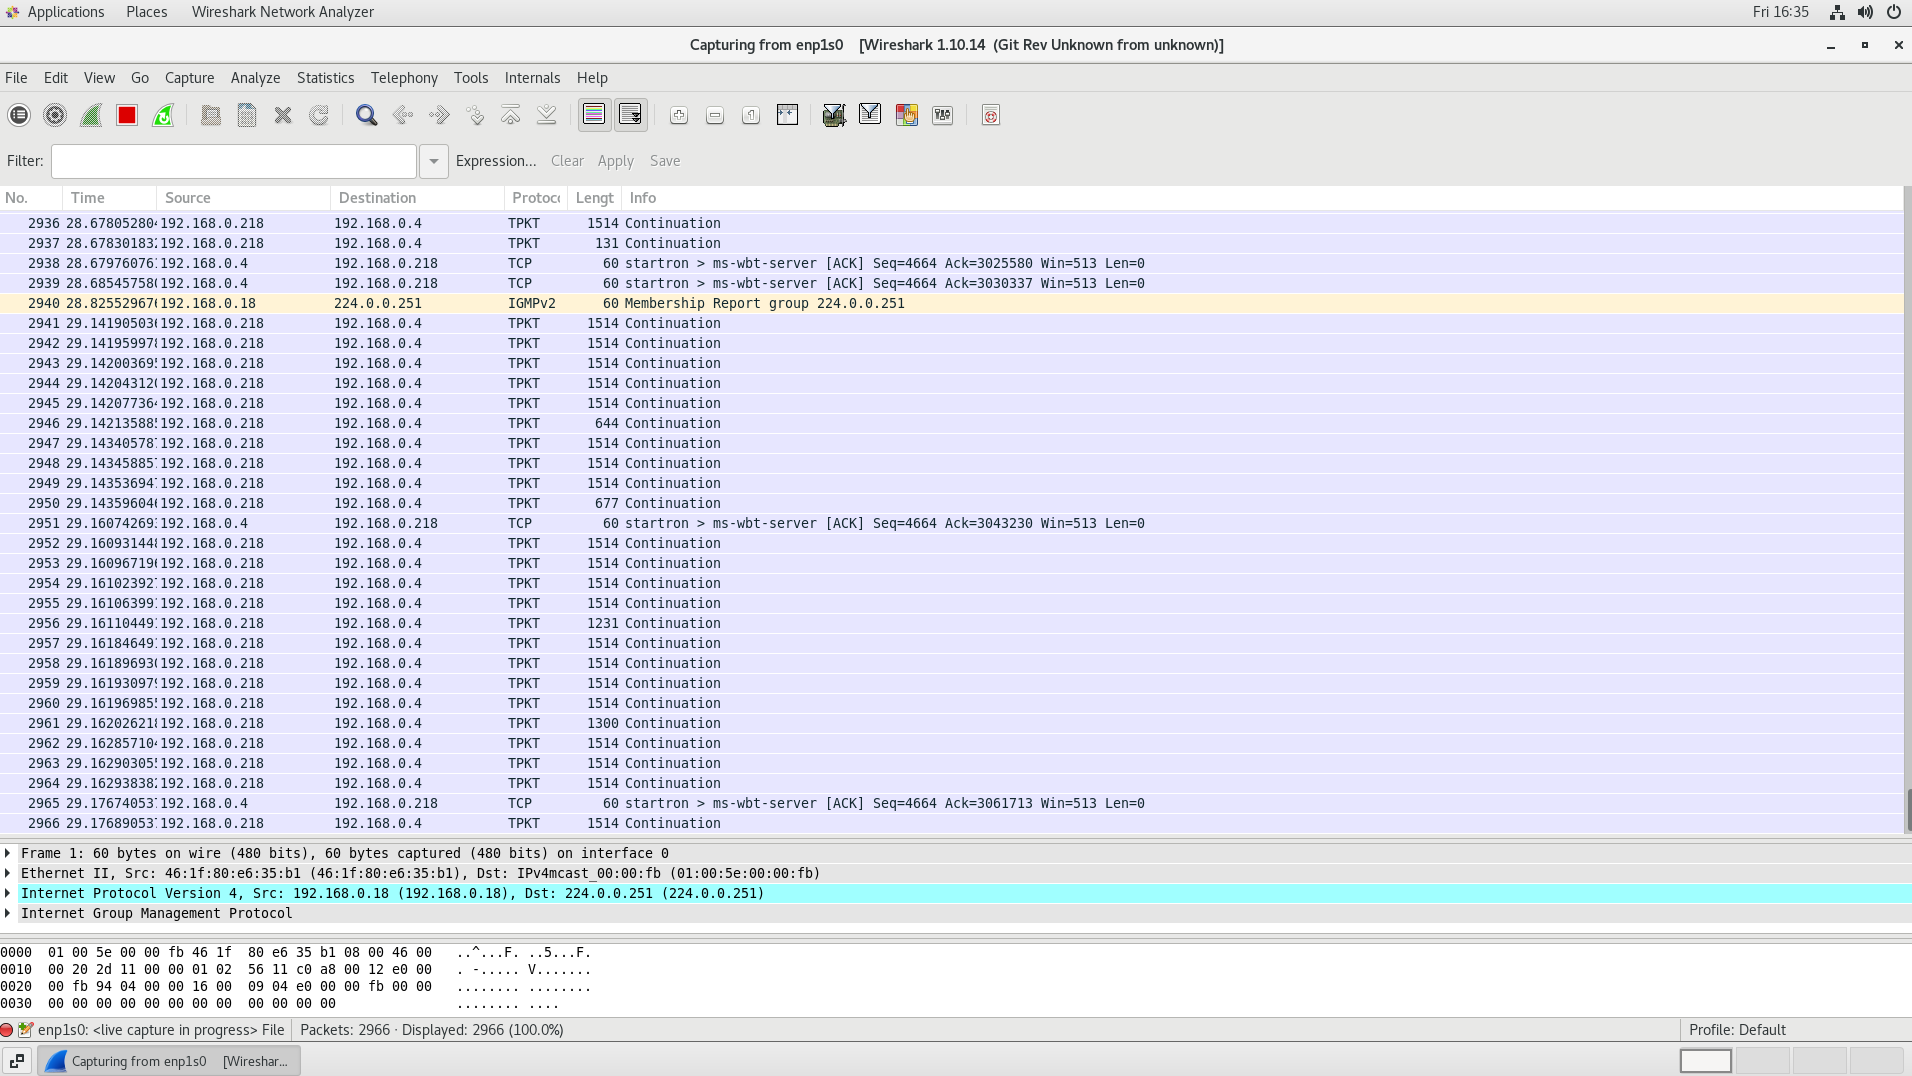Image resolution: width=1912 pixels, height=1076 pixels.
Task: Click the go to packet number icon
Action: [475, 115]
